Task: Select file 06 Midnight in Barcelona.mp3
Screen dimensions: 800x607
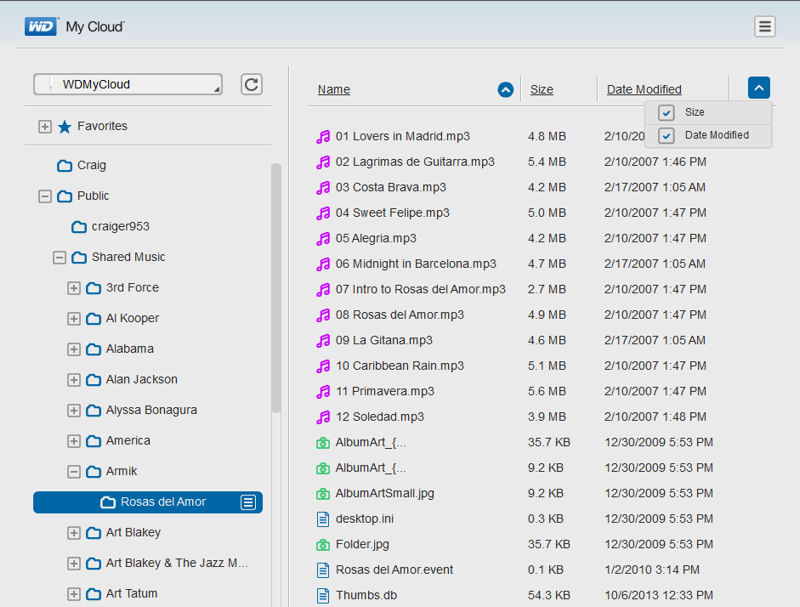Action: (x=416, y=264)
